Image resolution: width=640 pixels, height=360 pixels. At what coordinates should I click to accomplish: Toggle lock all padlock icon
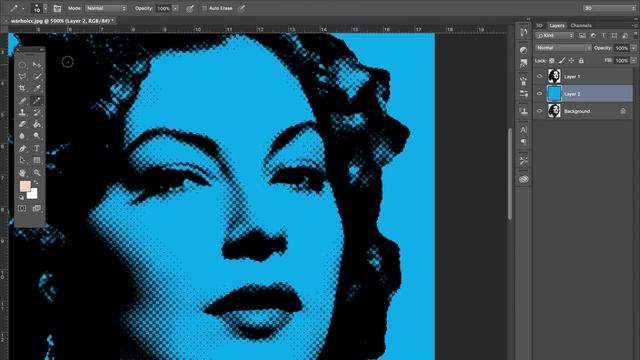tap(581, 60)
